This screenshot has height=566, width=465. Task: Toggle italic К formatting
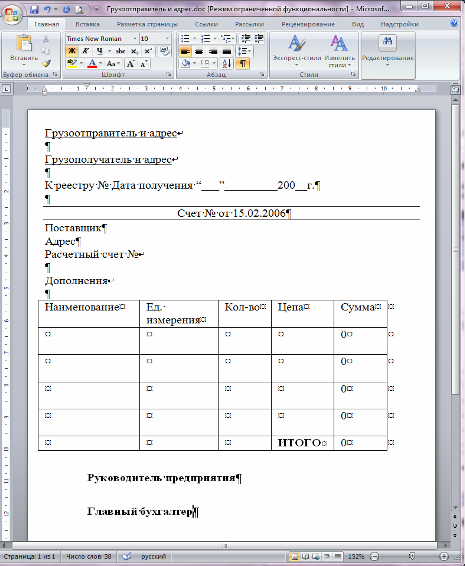(x=86, y=51)
